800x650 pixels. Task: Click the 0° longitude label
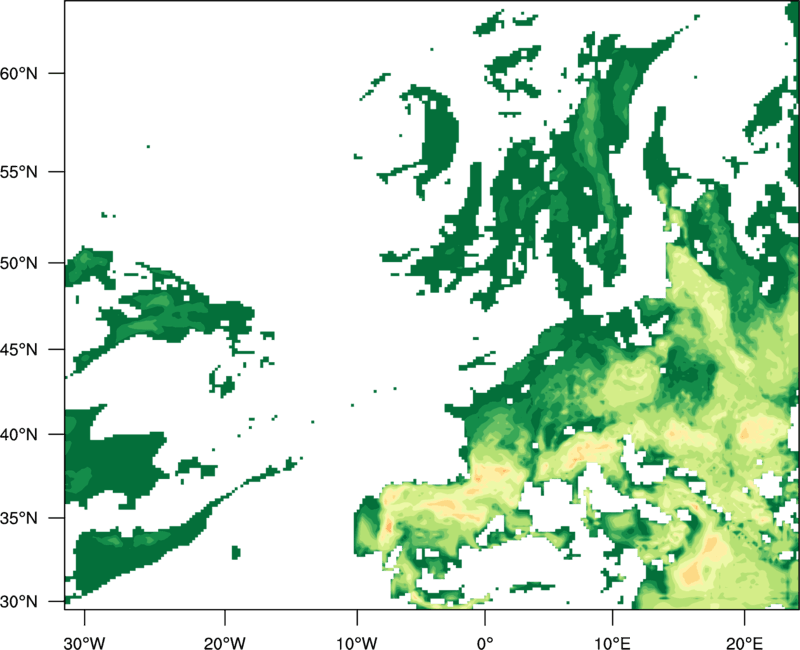click(x=485, y=643)
